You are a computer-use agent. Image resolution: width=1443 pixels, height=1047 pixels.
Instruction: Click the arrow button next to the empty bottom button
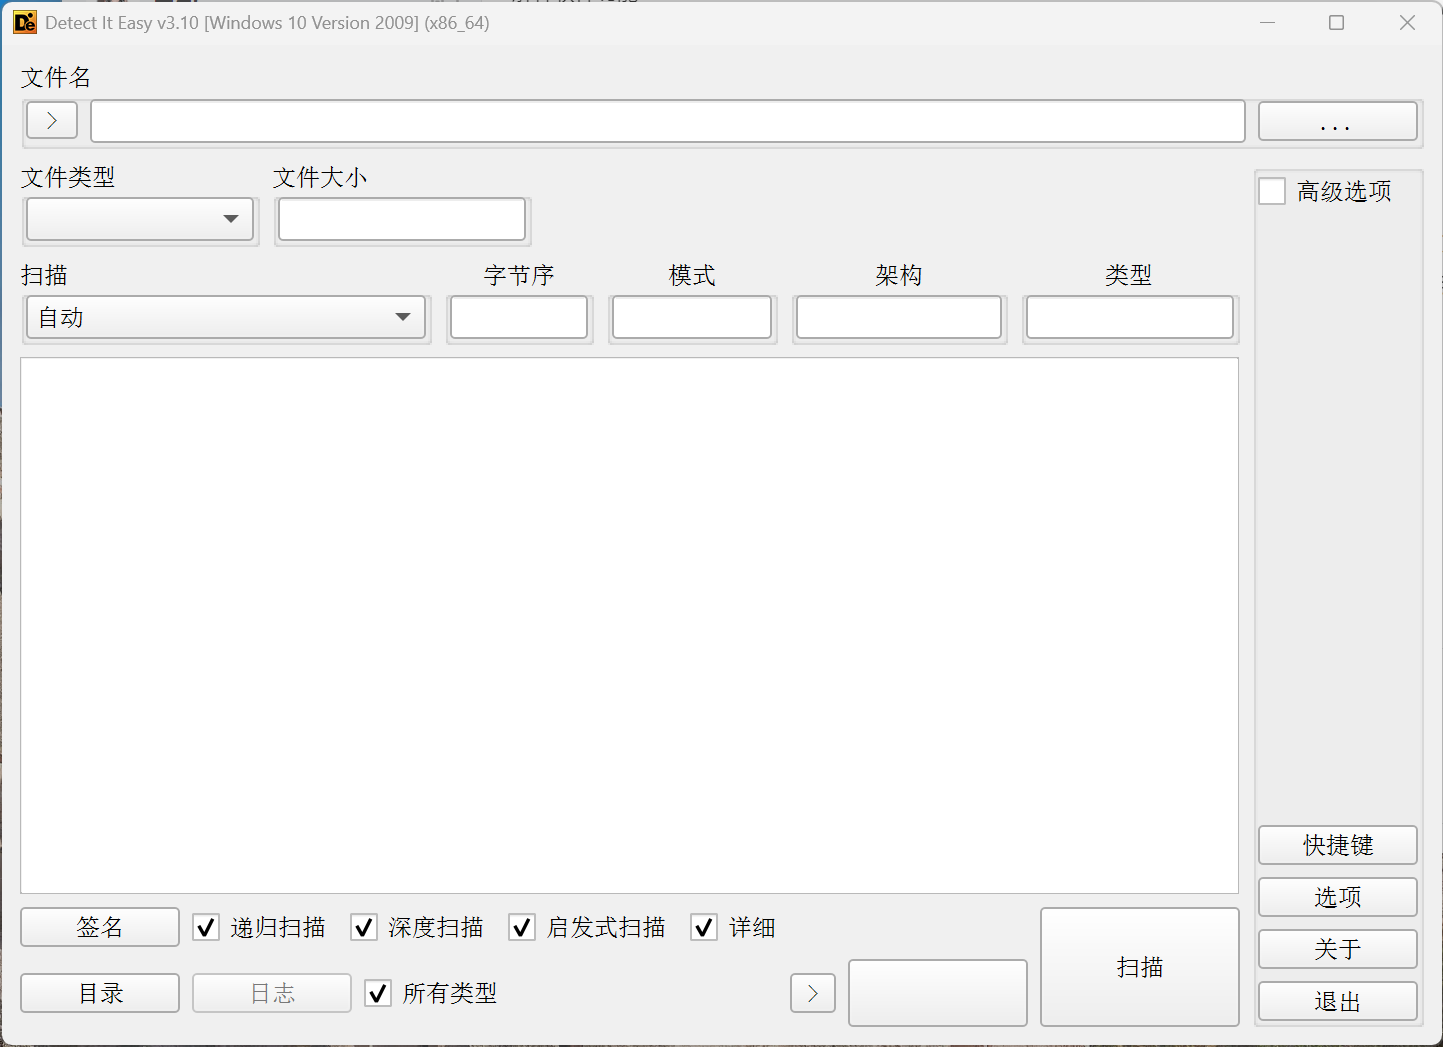tap(813, 993)
